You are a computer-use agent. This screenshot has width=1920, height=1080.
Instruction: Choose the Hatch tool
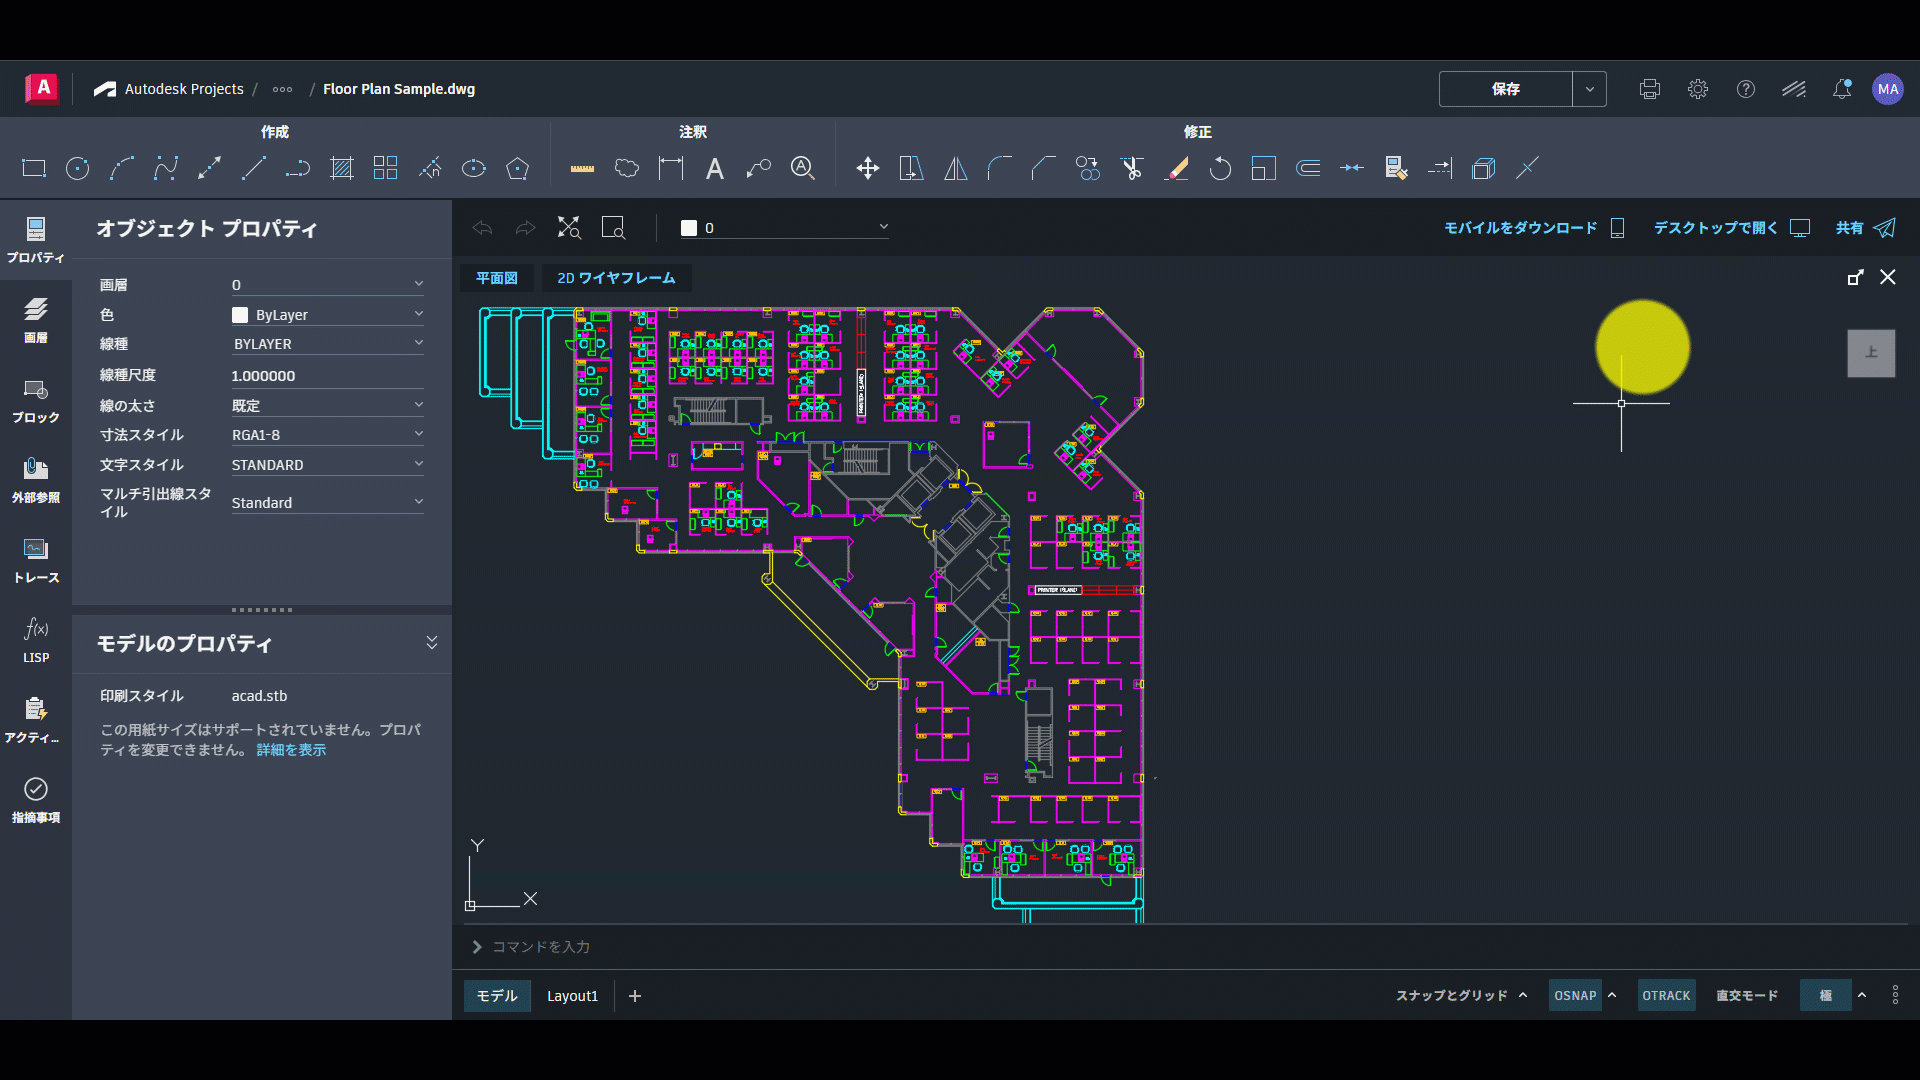click(342, 168)
